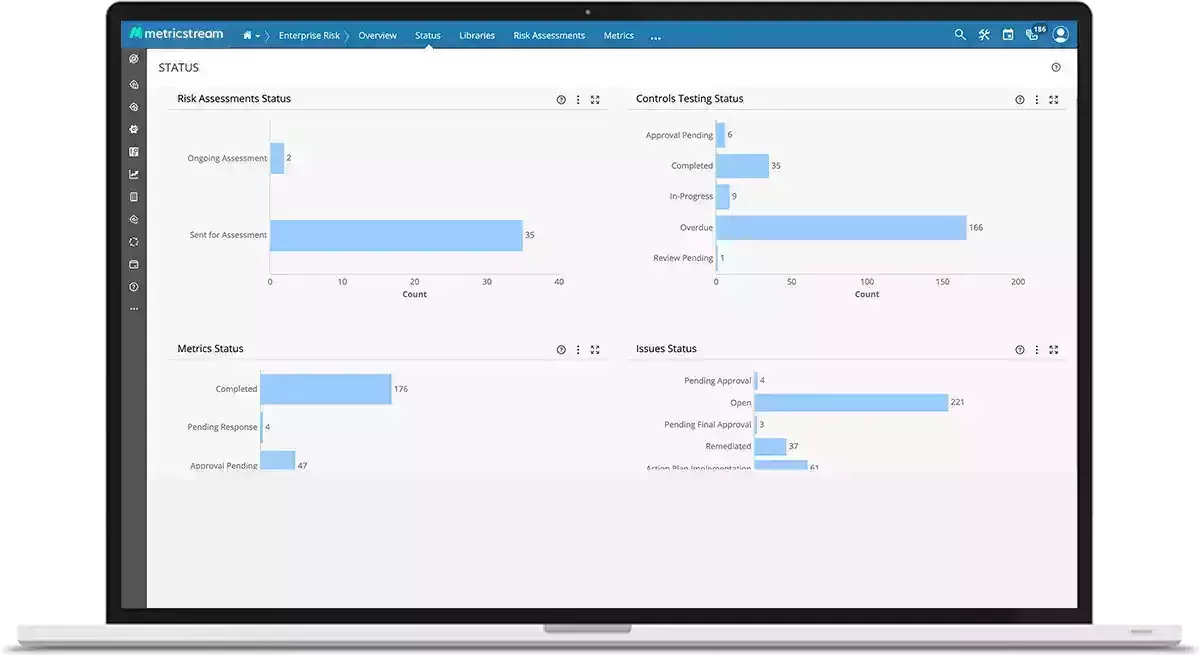Maximize the Risk Assessments Status panel

pyautogui.click(x=595, y=100)
